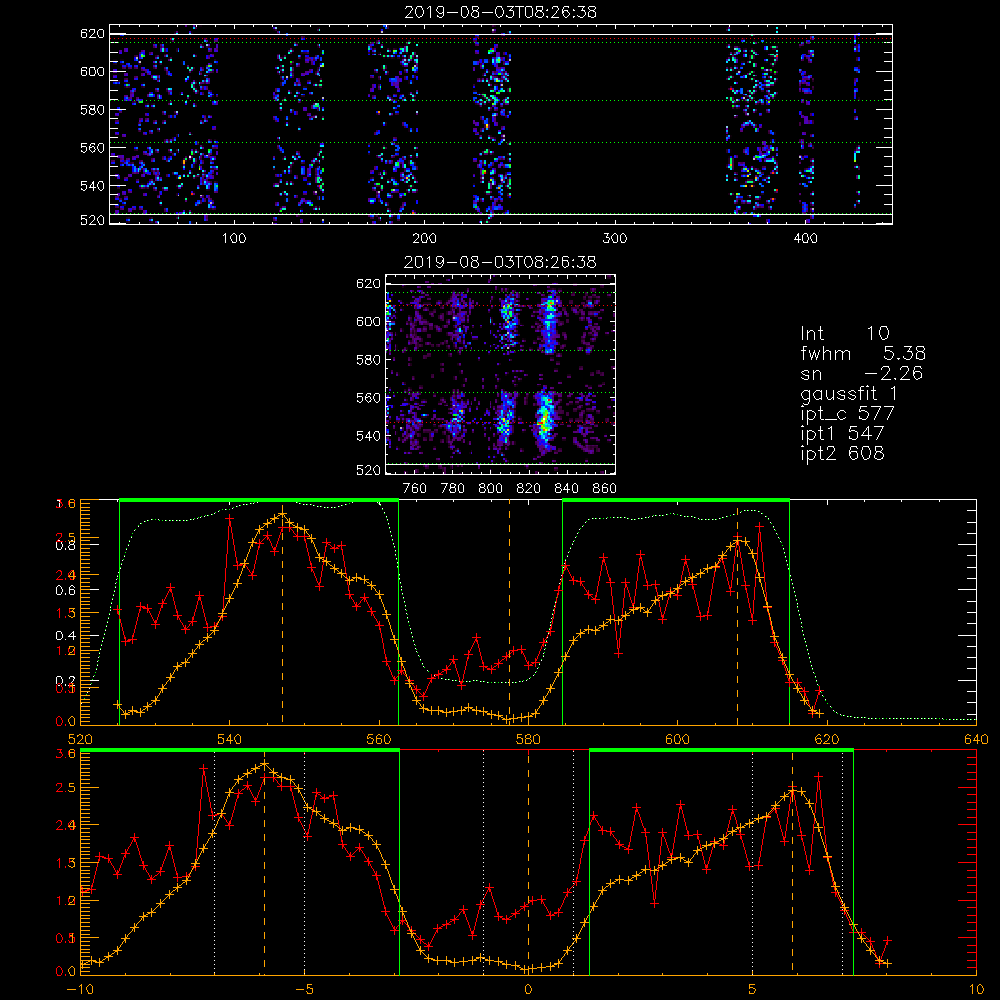The width and height of the screenshot is (1000, 1000).
Task: Click the wide top spectrogram image
Action: [501, 124]
